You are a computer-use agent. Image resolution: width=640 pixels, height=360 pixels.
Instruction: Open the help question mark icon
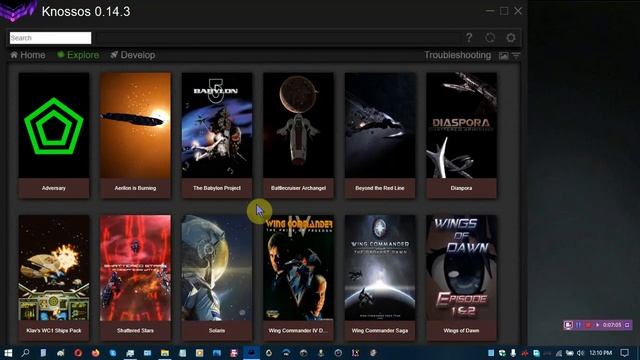(x=469, y=38)
